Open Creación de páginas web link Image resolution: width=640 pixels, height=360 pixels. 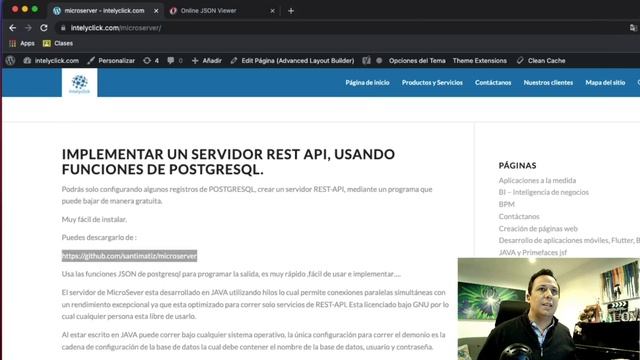point(538,229)
